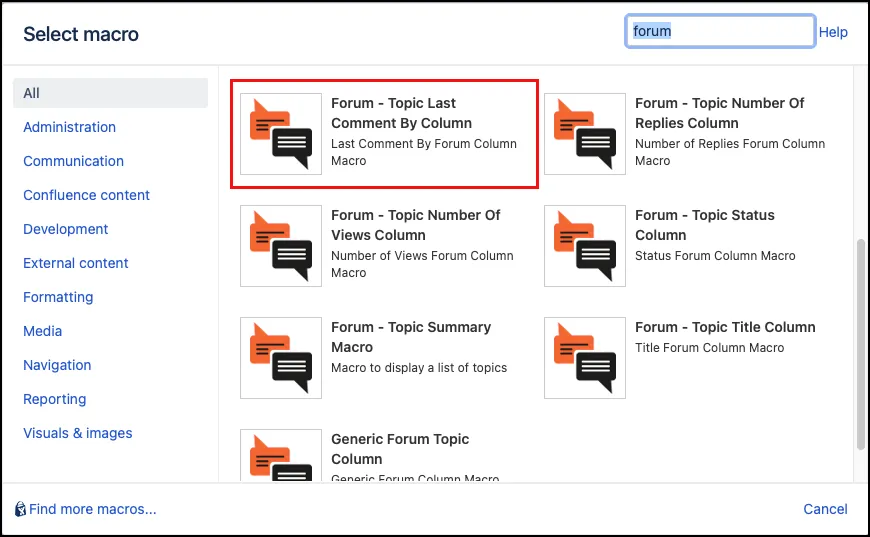The image size is (870, 537).
Task: Click the Forum Topic Status Column icon
Action: click(x=585, y=246)
